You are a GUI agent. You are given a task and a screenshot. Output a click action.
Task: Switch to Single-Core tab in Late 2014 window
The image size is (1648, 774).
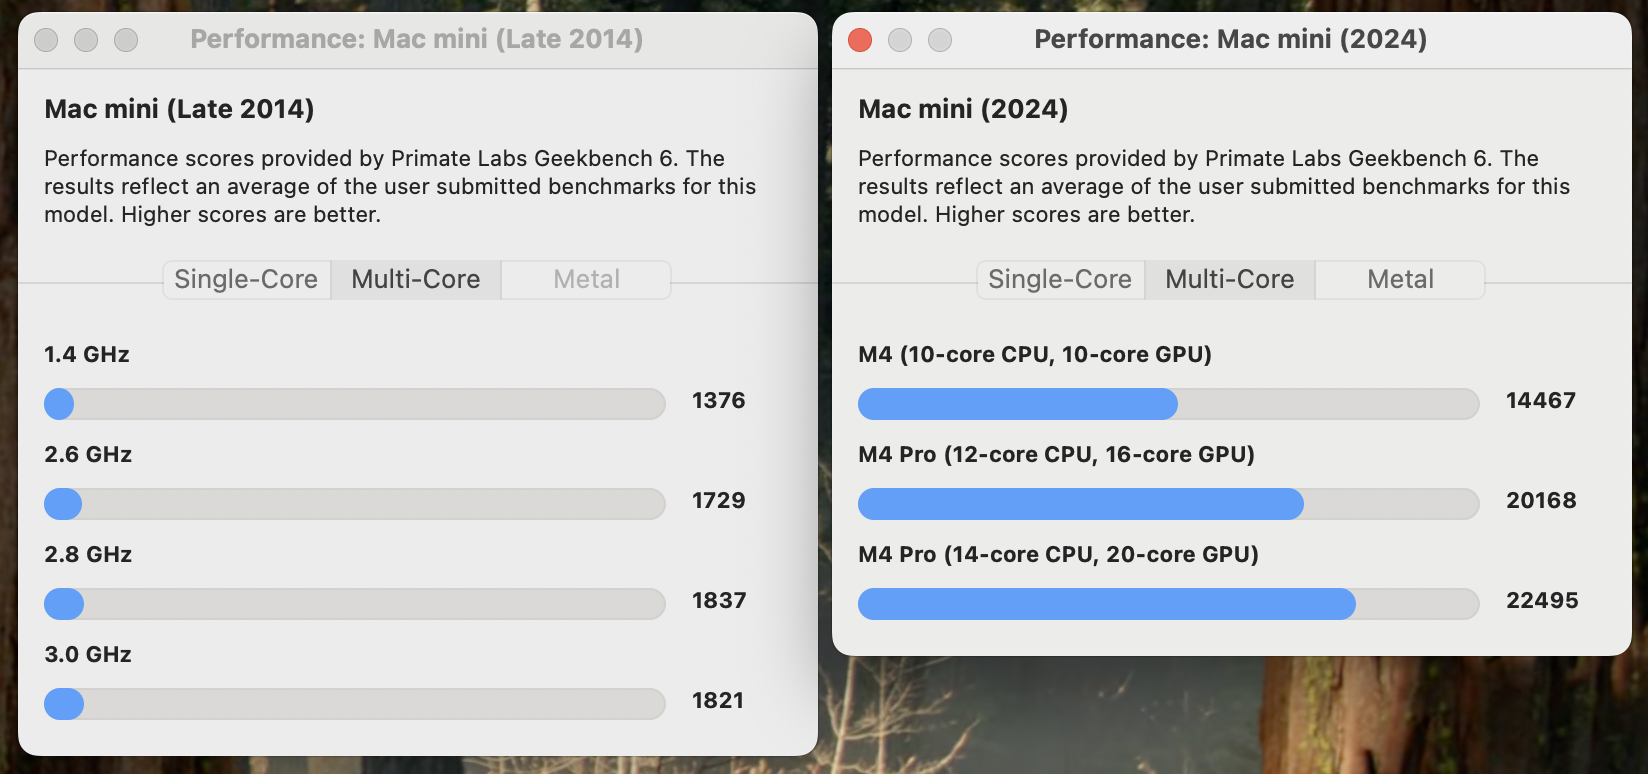tap(246, 280)
